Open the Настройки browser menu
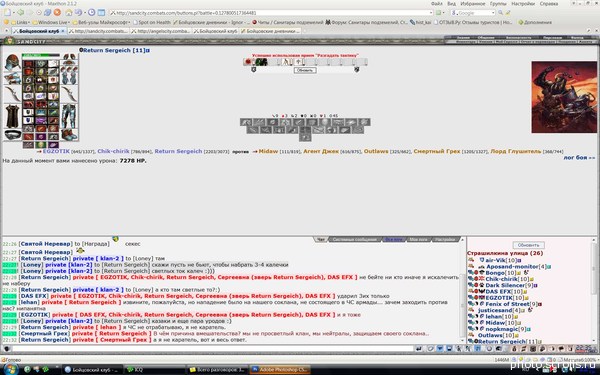This screenshot has width=600, height=375. coord(523,3)
